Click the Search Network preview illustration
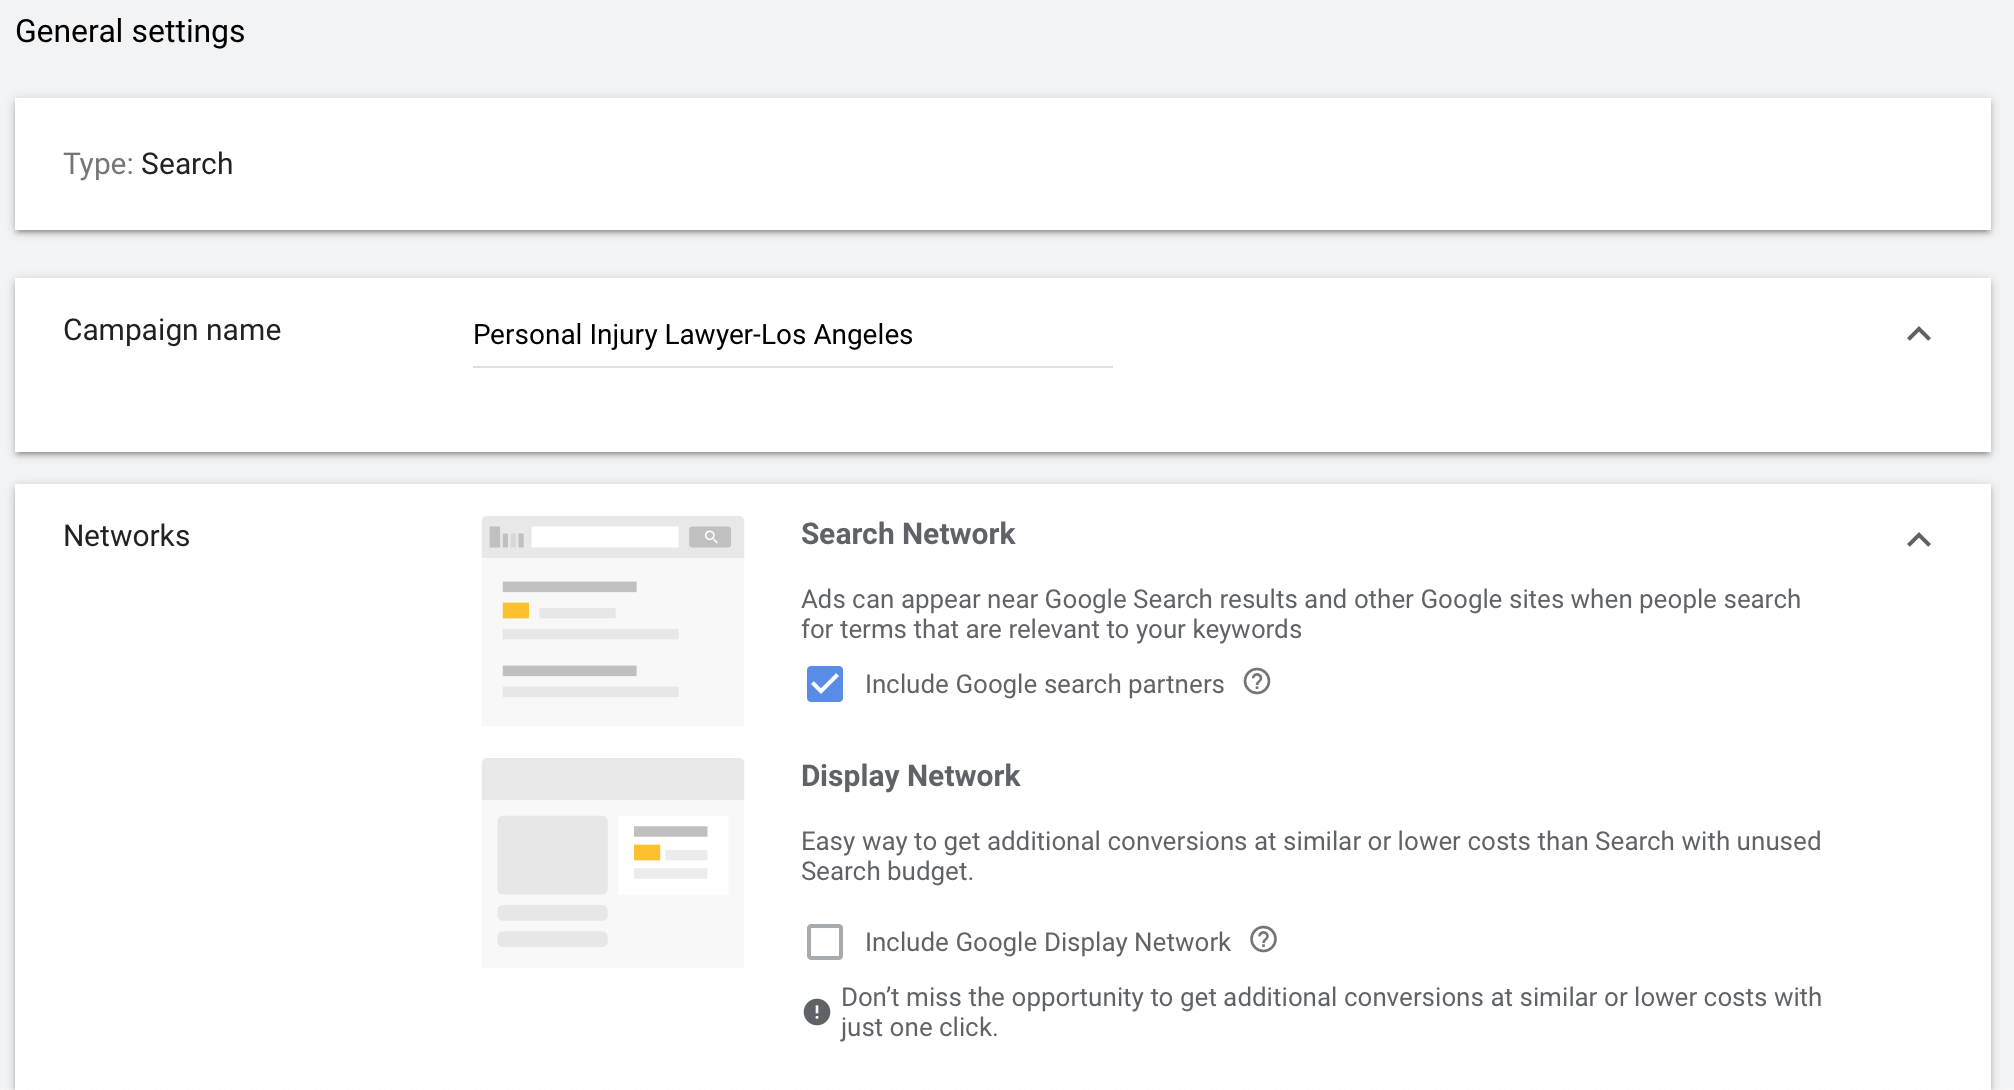The width and height of the screenshot is (2014, 1090). click(612, 620)
